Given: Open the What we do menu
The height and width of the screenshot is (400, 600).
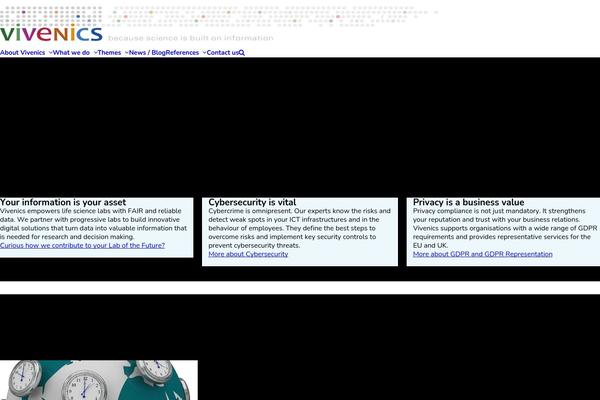Looking at the screenshot, I should point(72,53).
